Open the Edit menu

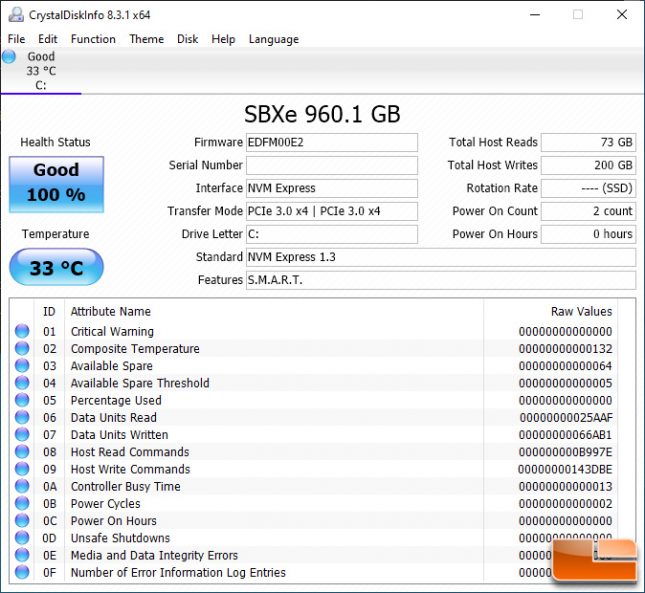pyautogui.click(x=48, y=39)
